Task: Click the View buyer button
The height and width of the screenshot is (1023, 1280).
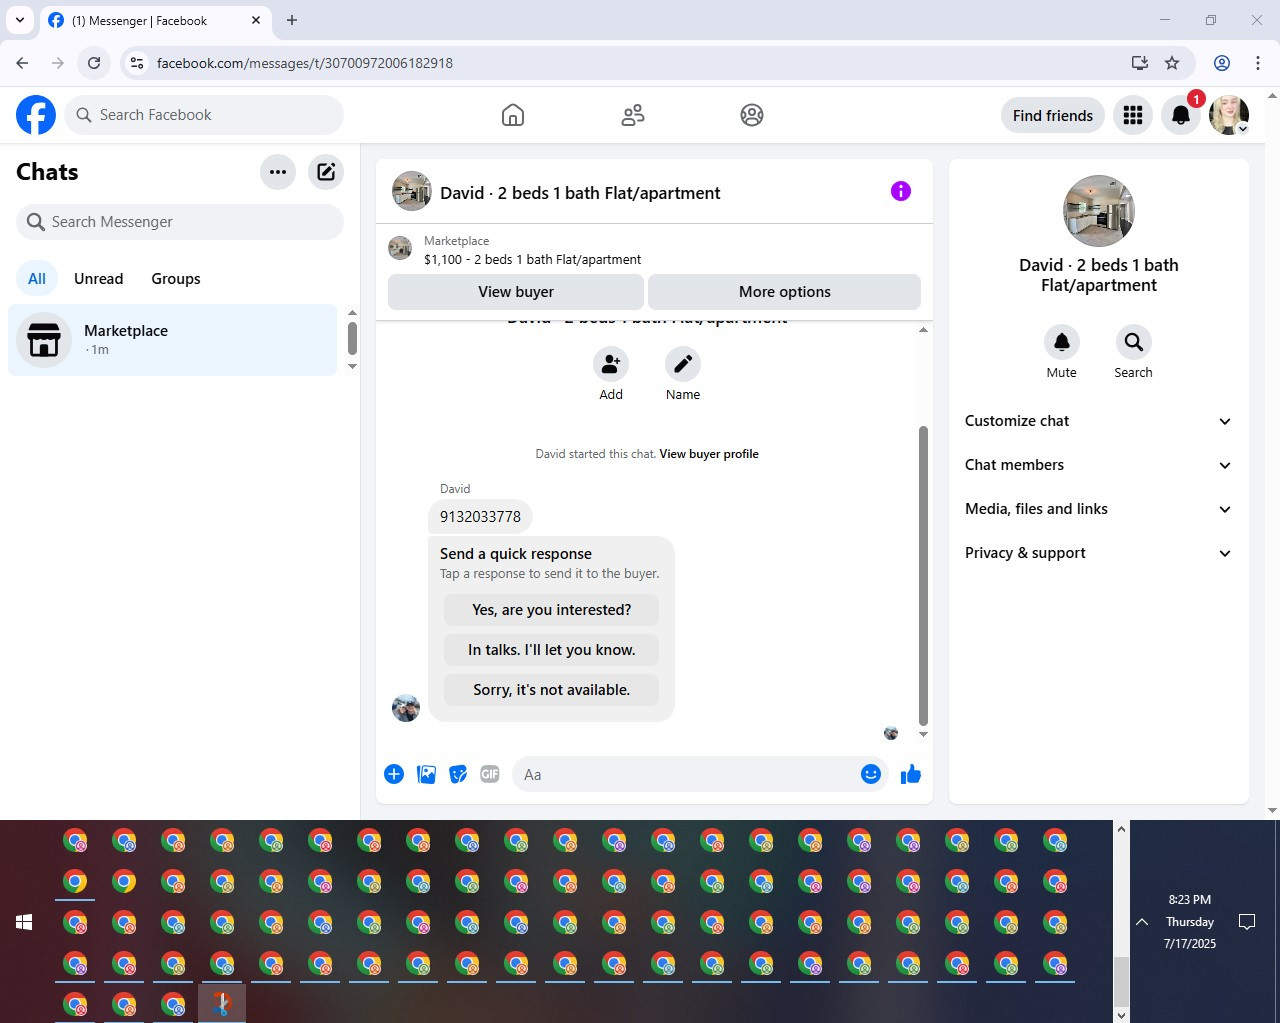Action: pyautogui.click(x=516, y=292)
